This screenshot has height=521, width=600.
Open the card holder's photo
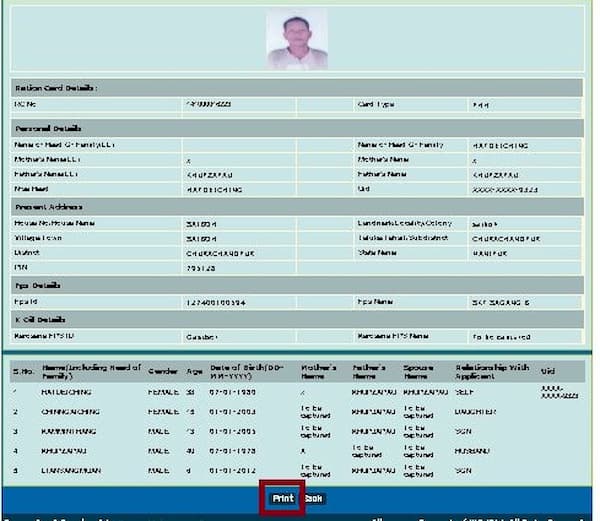pos(297,39)
